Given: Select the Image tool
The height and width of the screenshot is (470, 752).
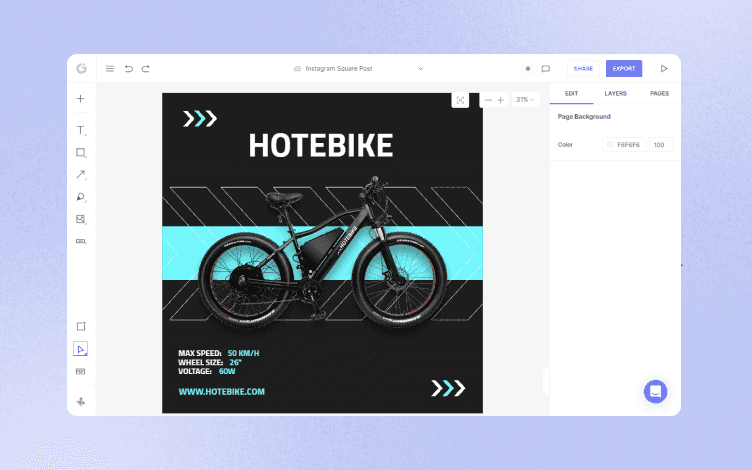Looking at the screenshot, I should [81, 219].
